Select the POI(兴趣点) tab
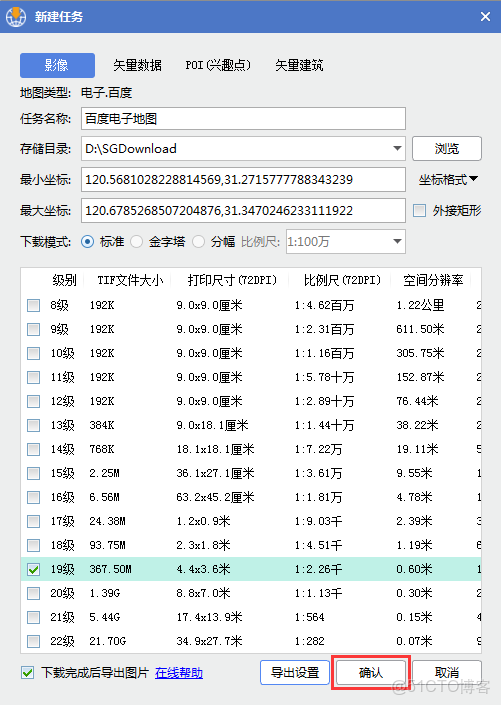The image size is (501, 705). [218, 65]
